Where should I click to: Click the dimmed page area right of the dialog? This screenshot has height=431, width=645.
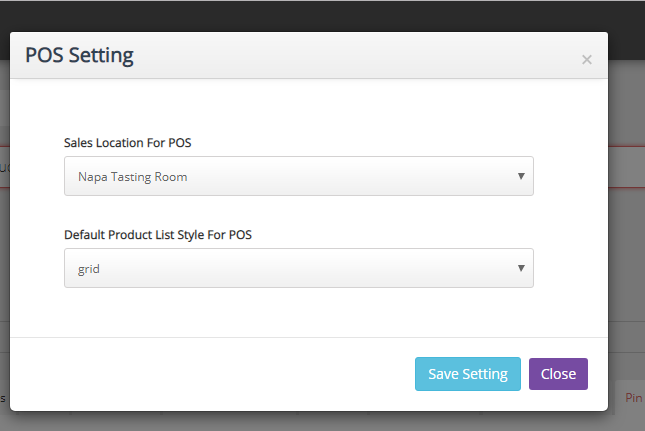[x=627, y=250]
